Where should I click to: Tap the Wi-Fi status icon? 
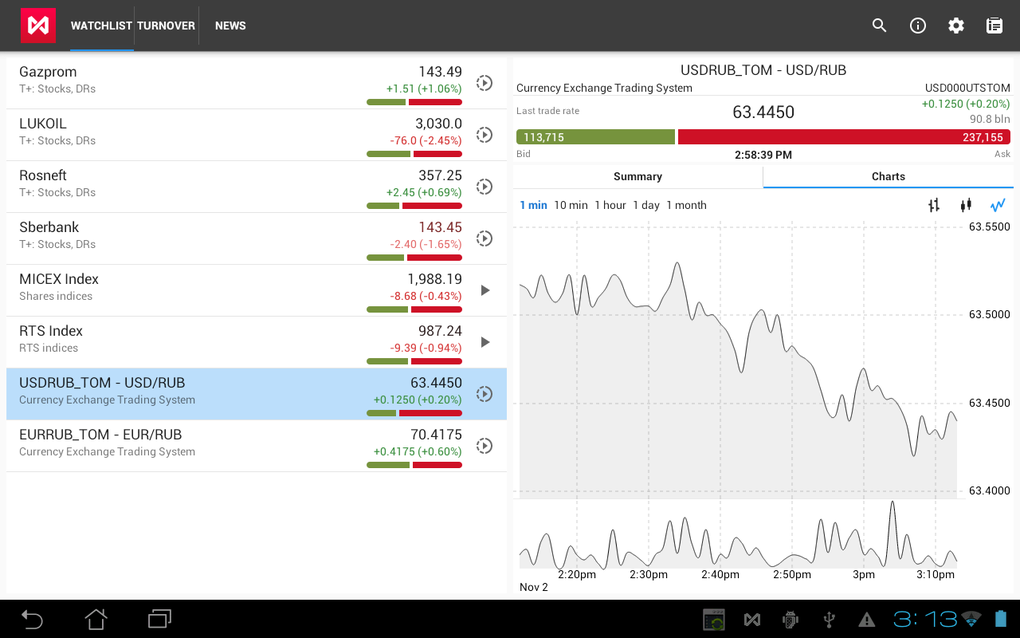pos(972,619)
